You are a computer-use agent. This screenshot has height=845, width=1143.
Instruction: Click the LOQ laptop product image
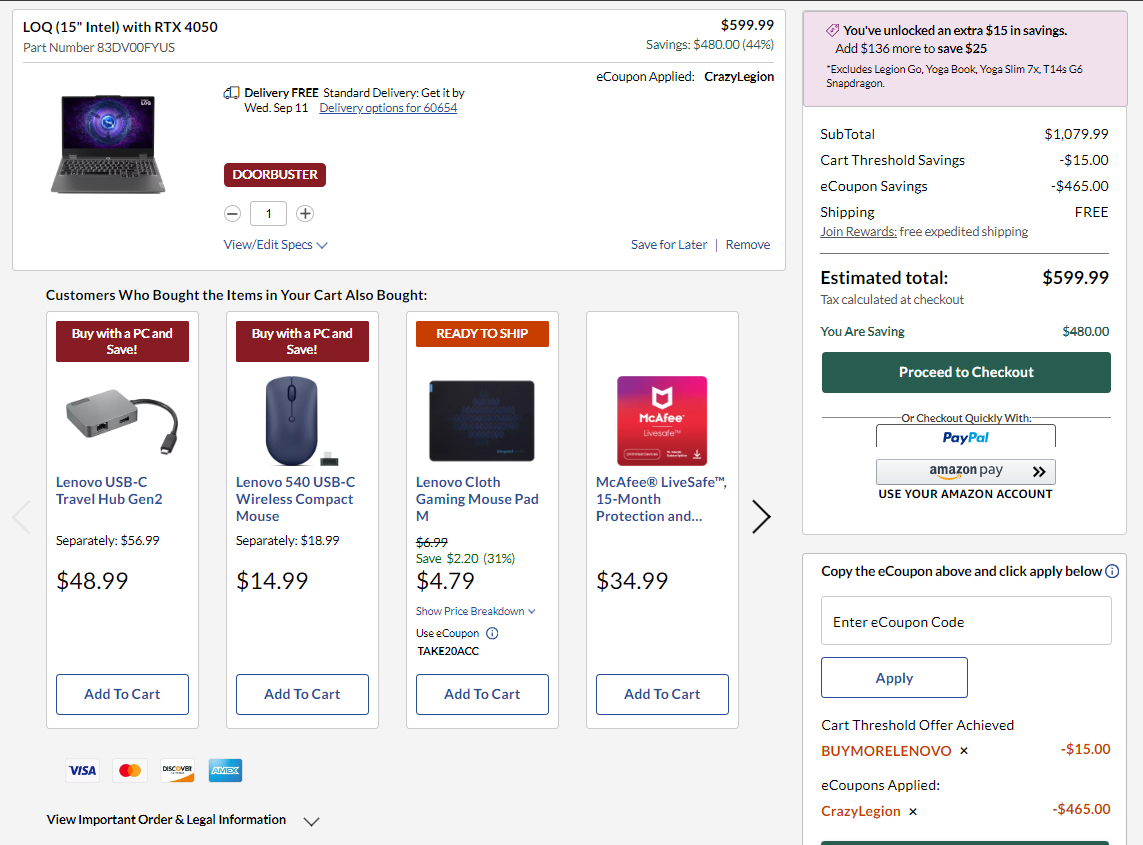pyautogui.click(x=108, y=143)
